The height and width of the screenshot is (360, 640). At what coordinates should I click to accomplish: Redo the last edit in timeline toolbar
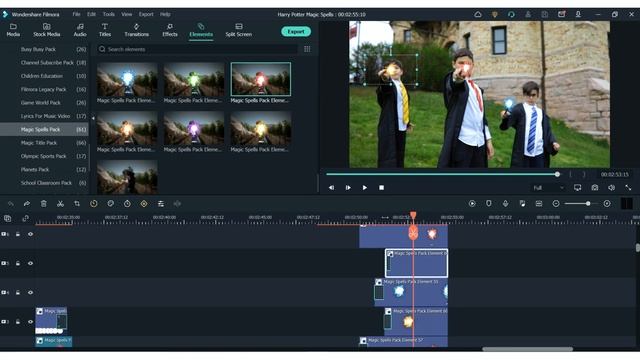pyautogui.click(x=27, y=204)
